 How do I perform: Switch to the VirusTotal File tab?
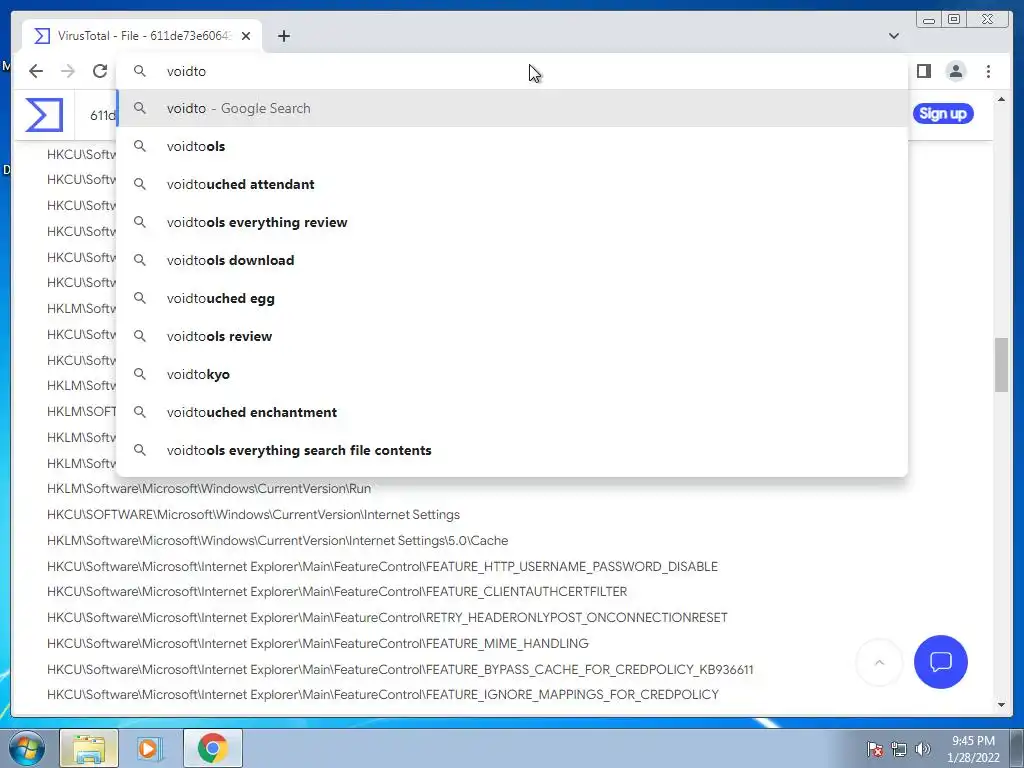142,36
